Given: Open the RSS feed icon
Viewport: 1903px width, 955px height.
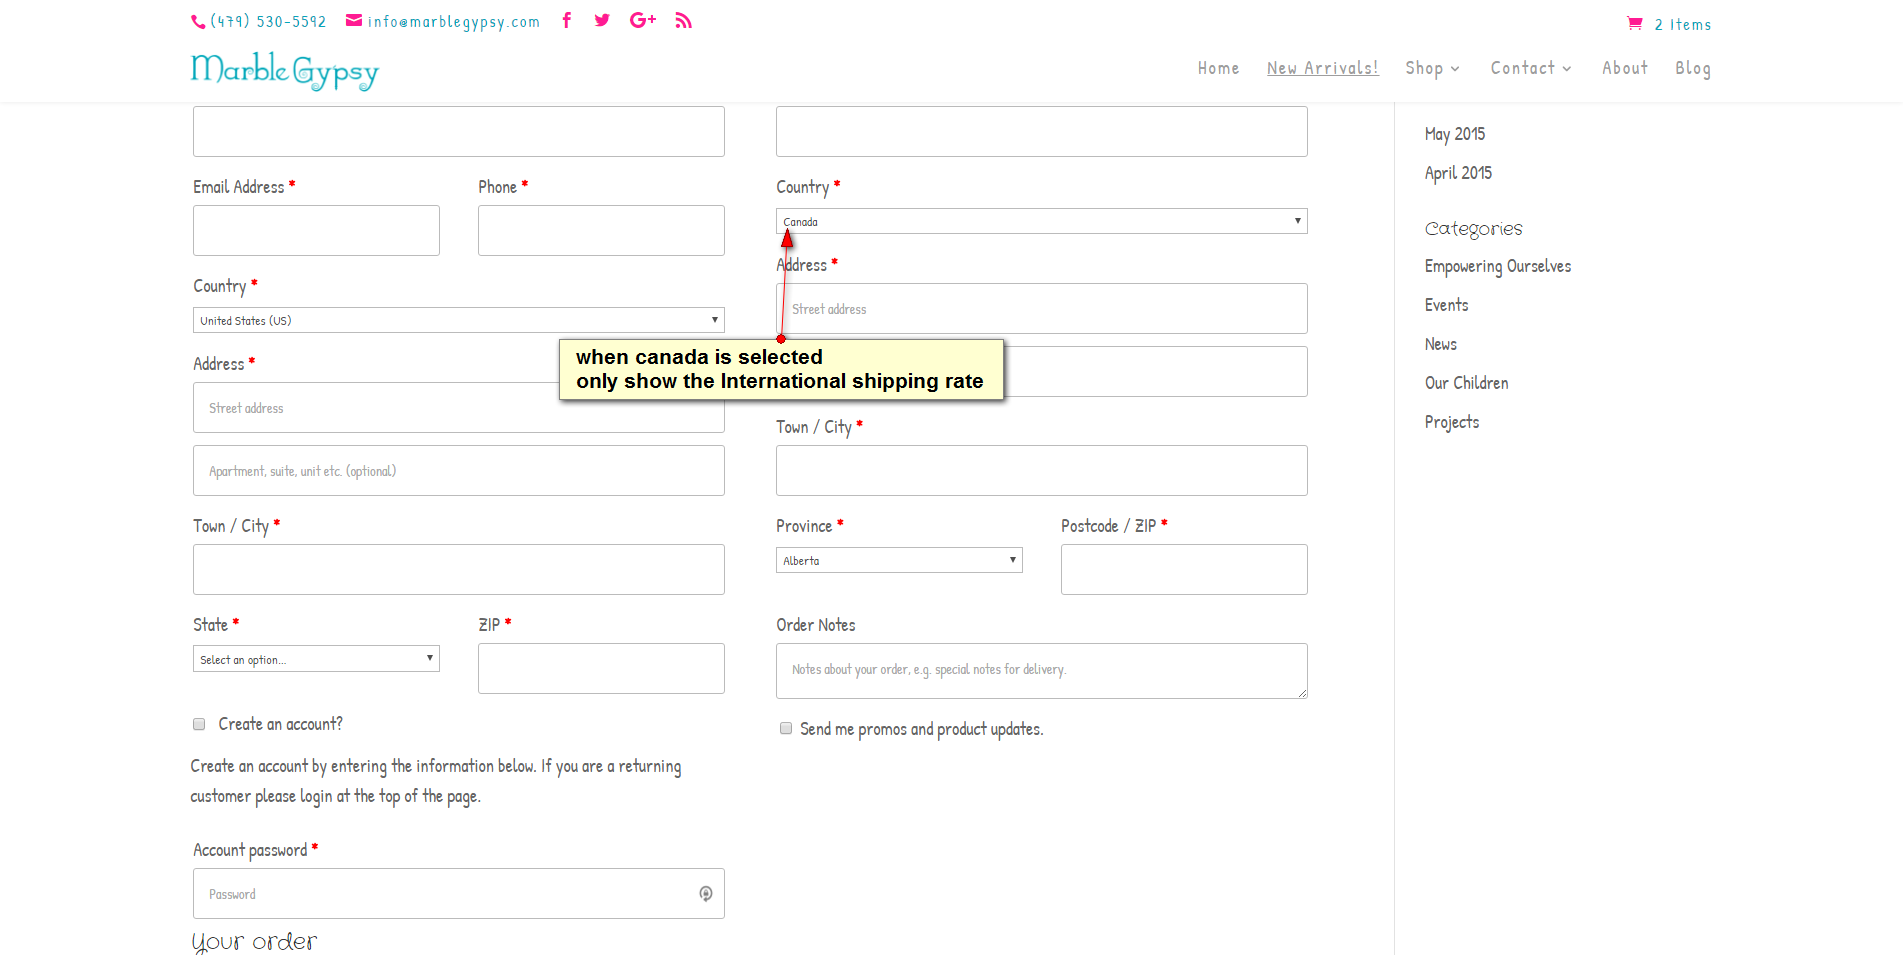Looking at the screenshot, I should point(684,20).
